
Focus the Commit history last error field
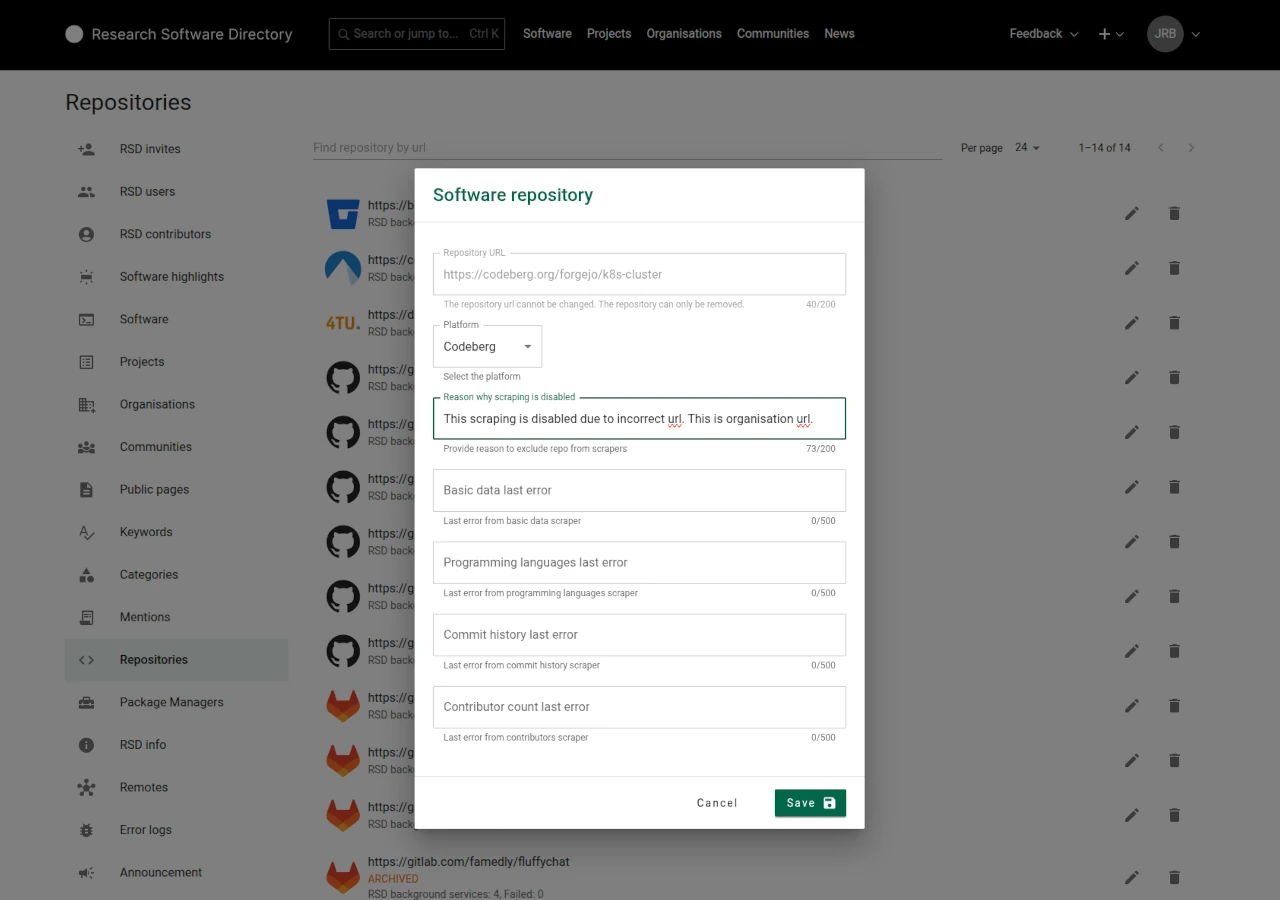639,635
